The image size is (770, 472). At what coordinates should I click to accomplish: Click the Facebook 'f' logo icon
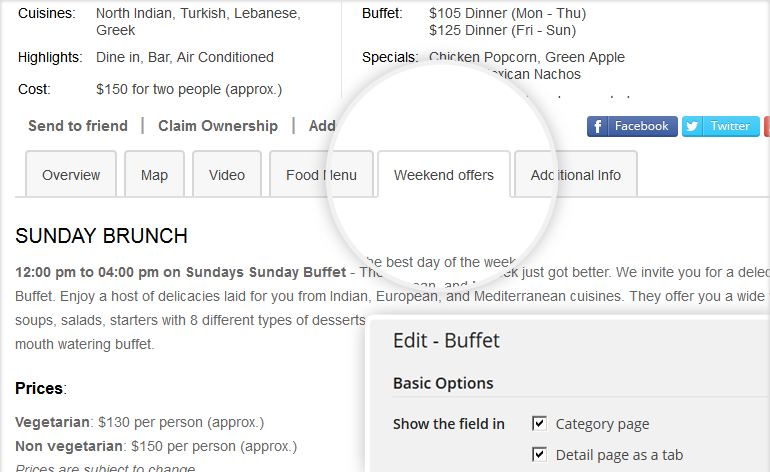tap(597, 126)
